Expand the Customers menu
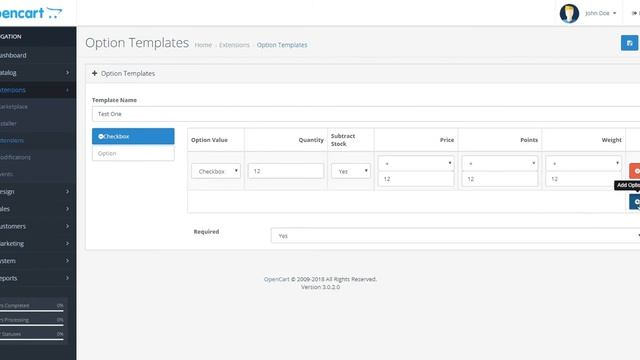 (x=38, y=226)
